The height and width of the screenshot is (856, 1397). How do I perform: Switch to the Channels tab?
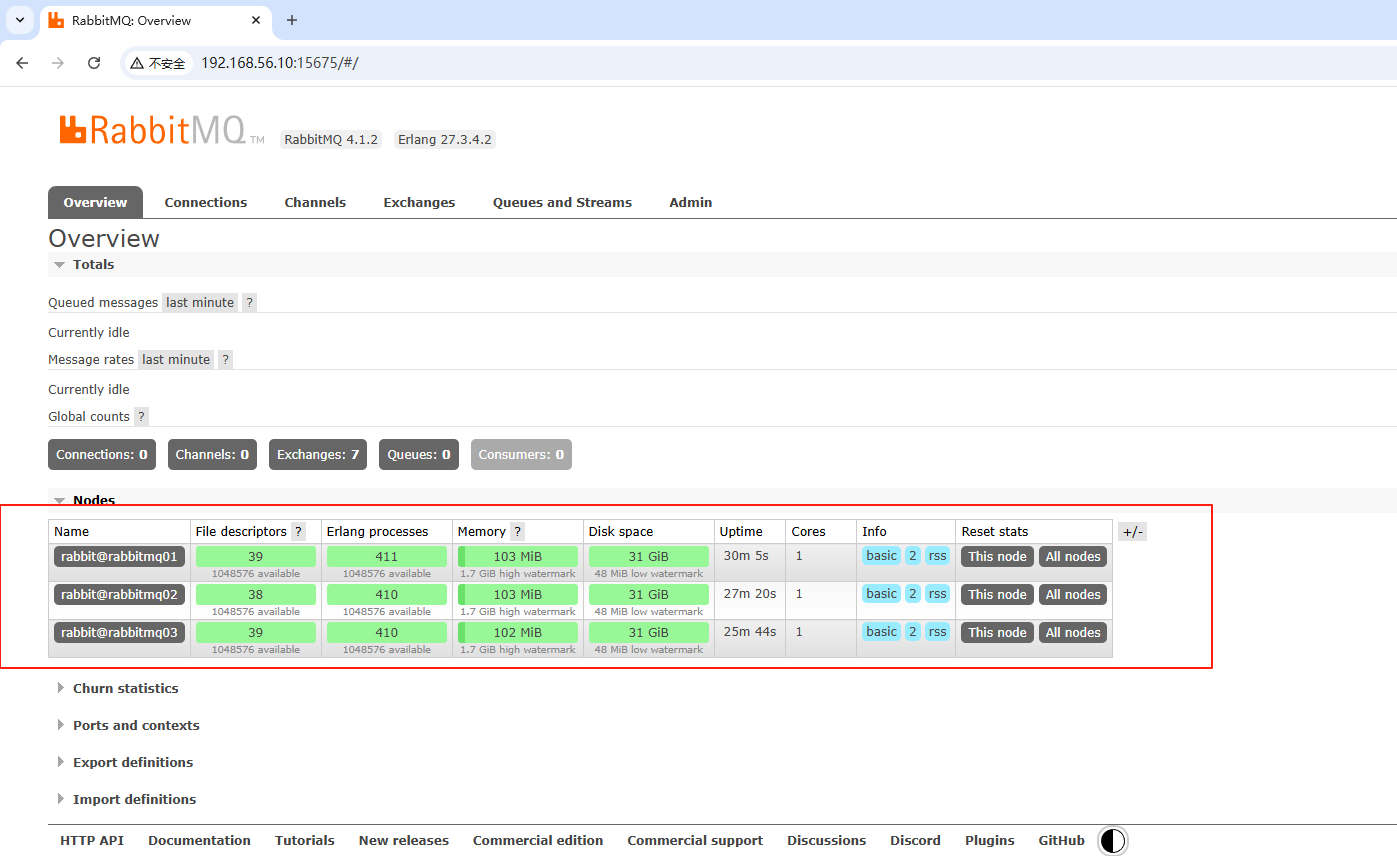coord(315,202)
